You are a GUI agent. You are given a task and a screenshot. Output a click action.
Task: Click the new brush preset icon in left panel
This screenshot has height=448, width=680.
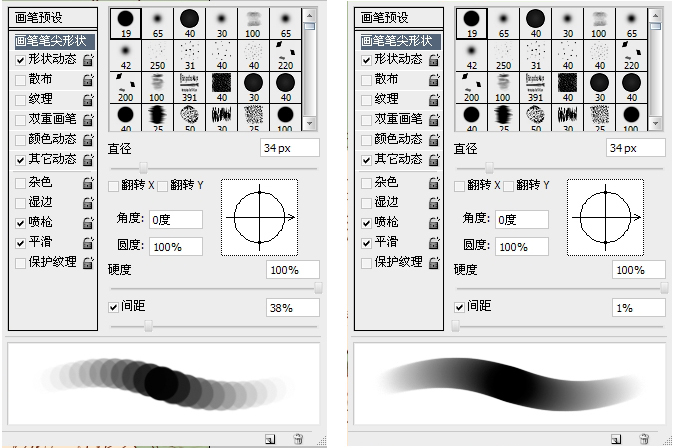[x=270, y=439]
